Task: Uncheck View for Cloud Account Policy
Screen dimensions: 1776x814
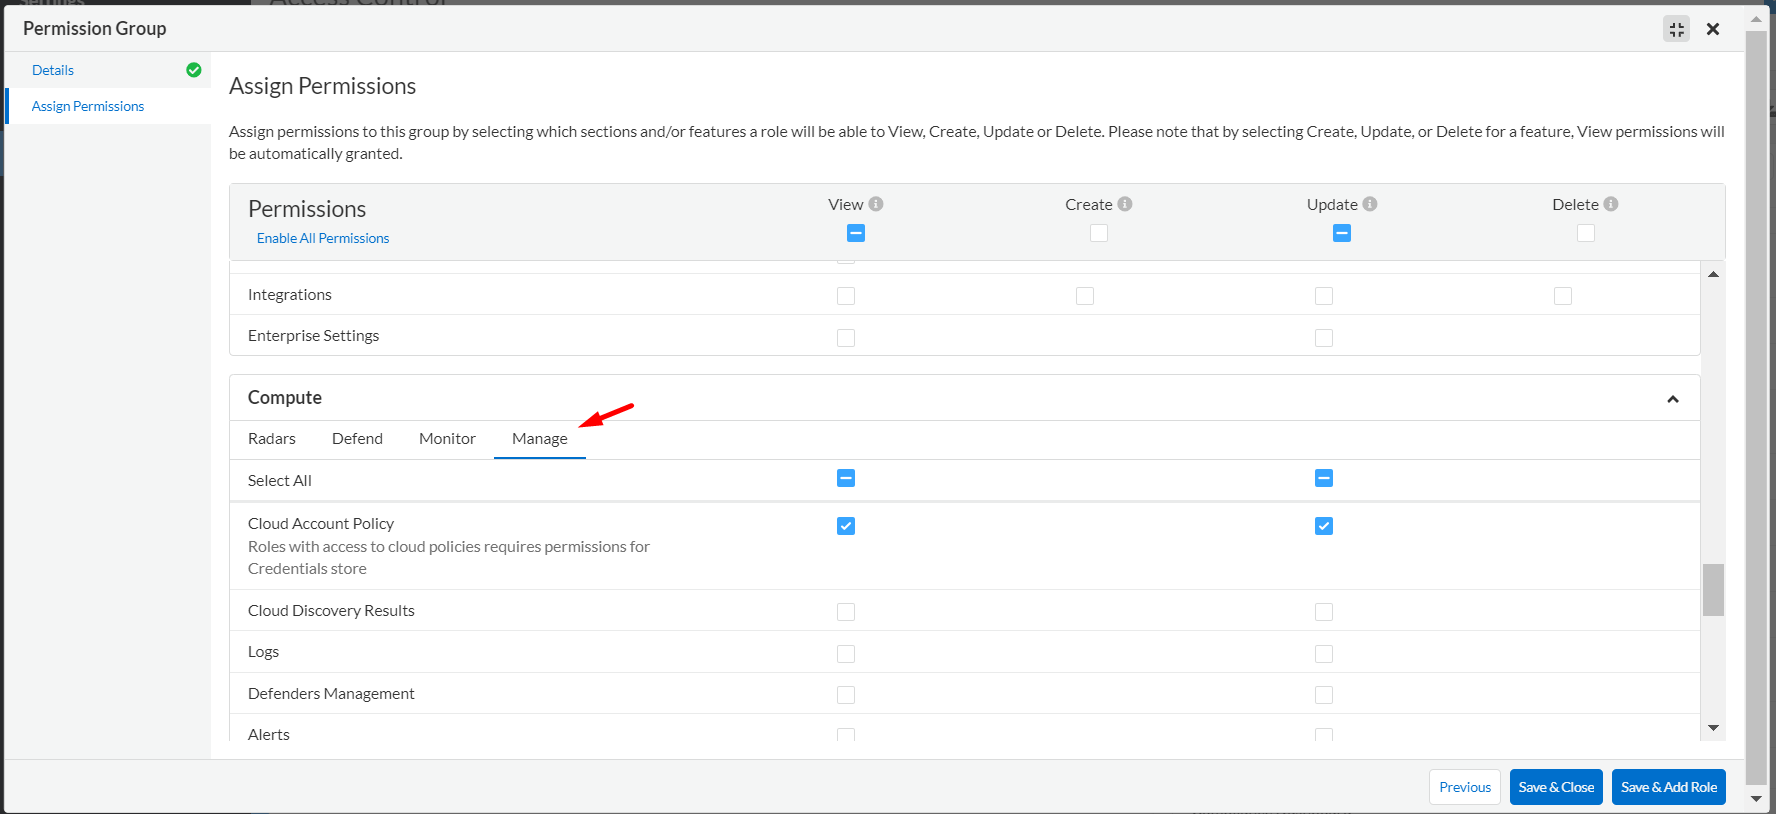Action: click(x=846, y=526)
